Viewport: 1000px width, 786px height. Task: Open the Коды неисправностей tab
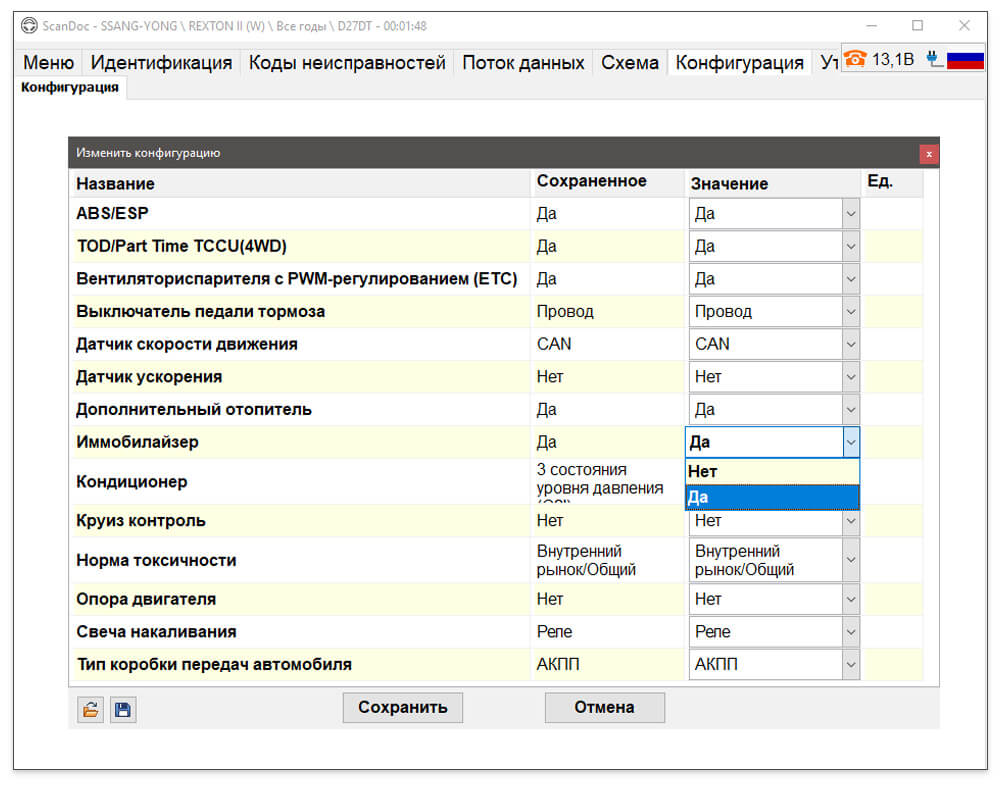point(347,63)
